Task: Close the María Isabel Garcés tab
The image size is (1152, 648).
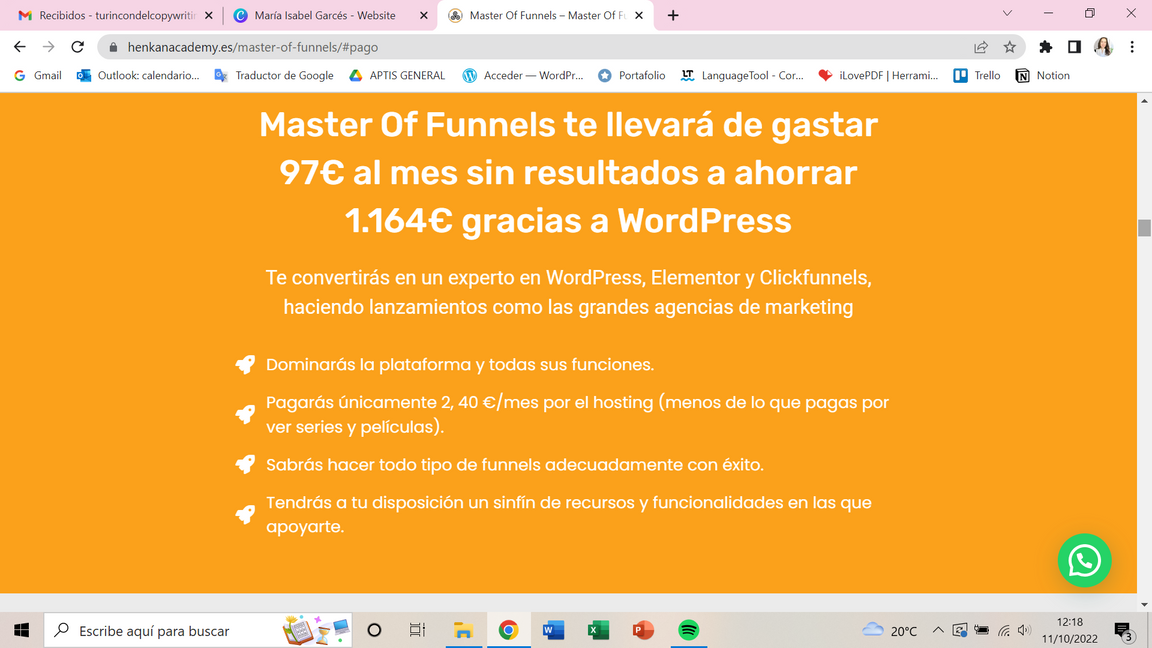Action: 423,15
